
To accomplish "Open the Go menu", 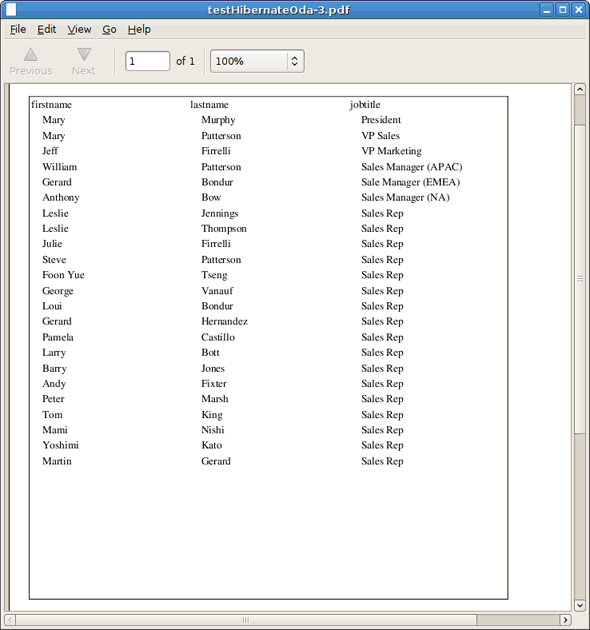I will point(109,29).
